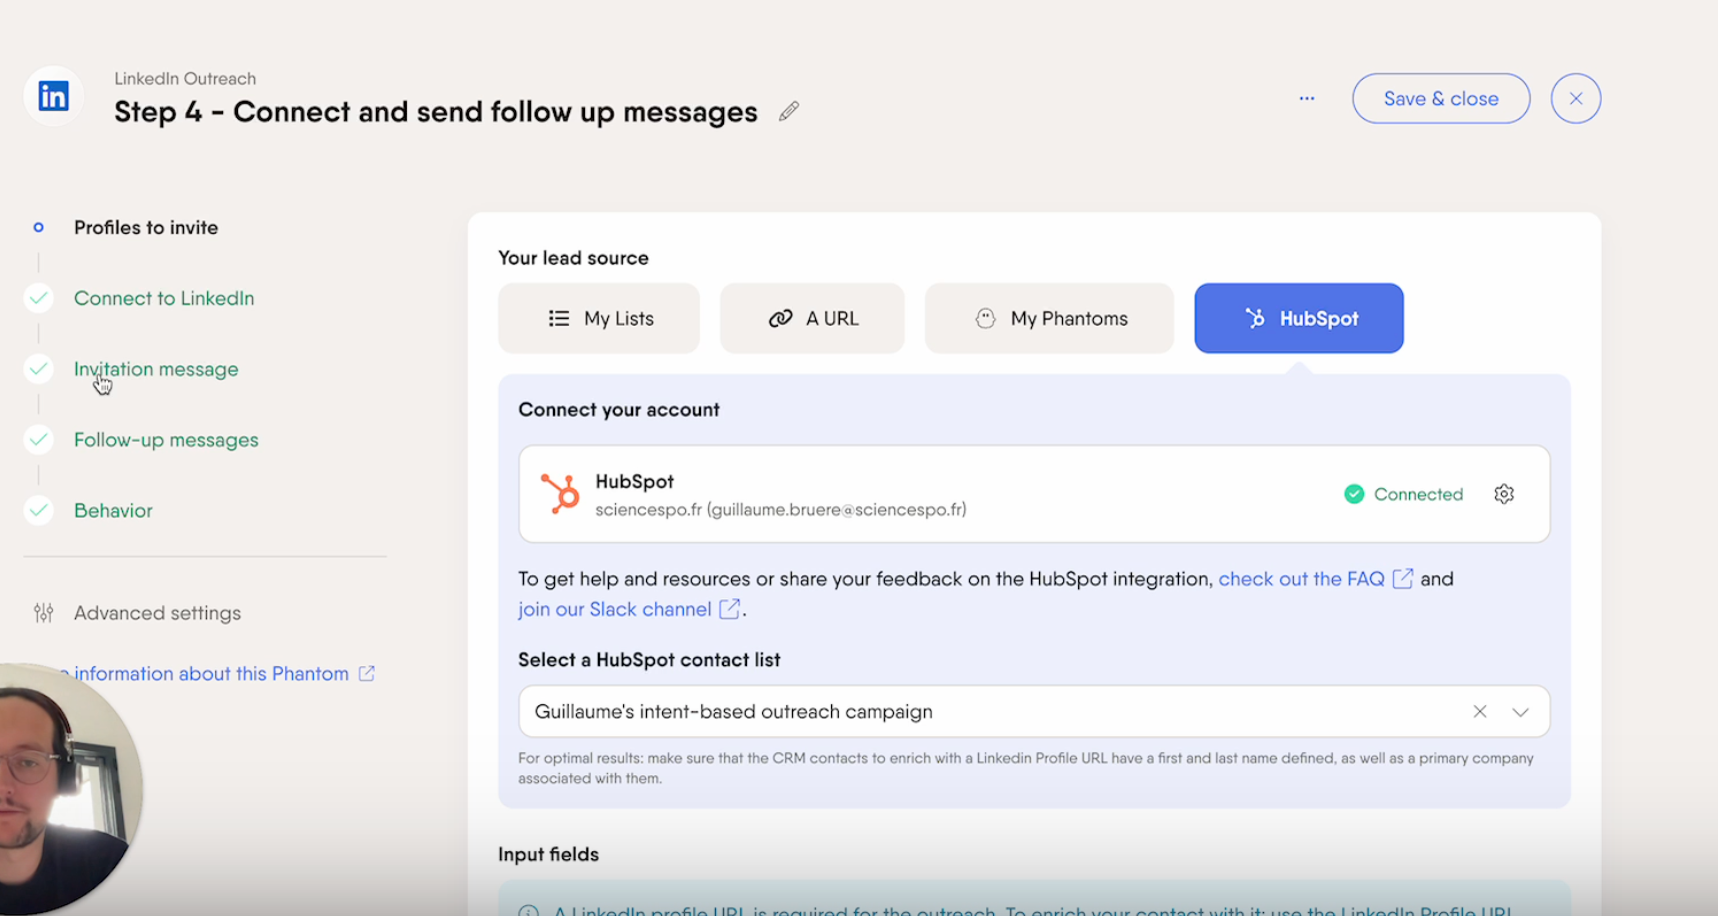Click the LinkedIn logo icon
The height and width of the screenshot is (916, 1718).
pyautogui.click(x=53, y=97)
